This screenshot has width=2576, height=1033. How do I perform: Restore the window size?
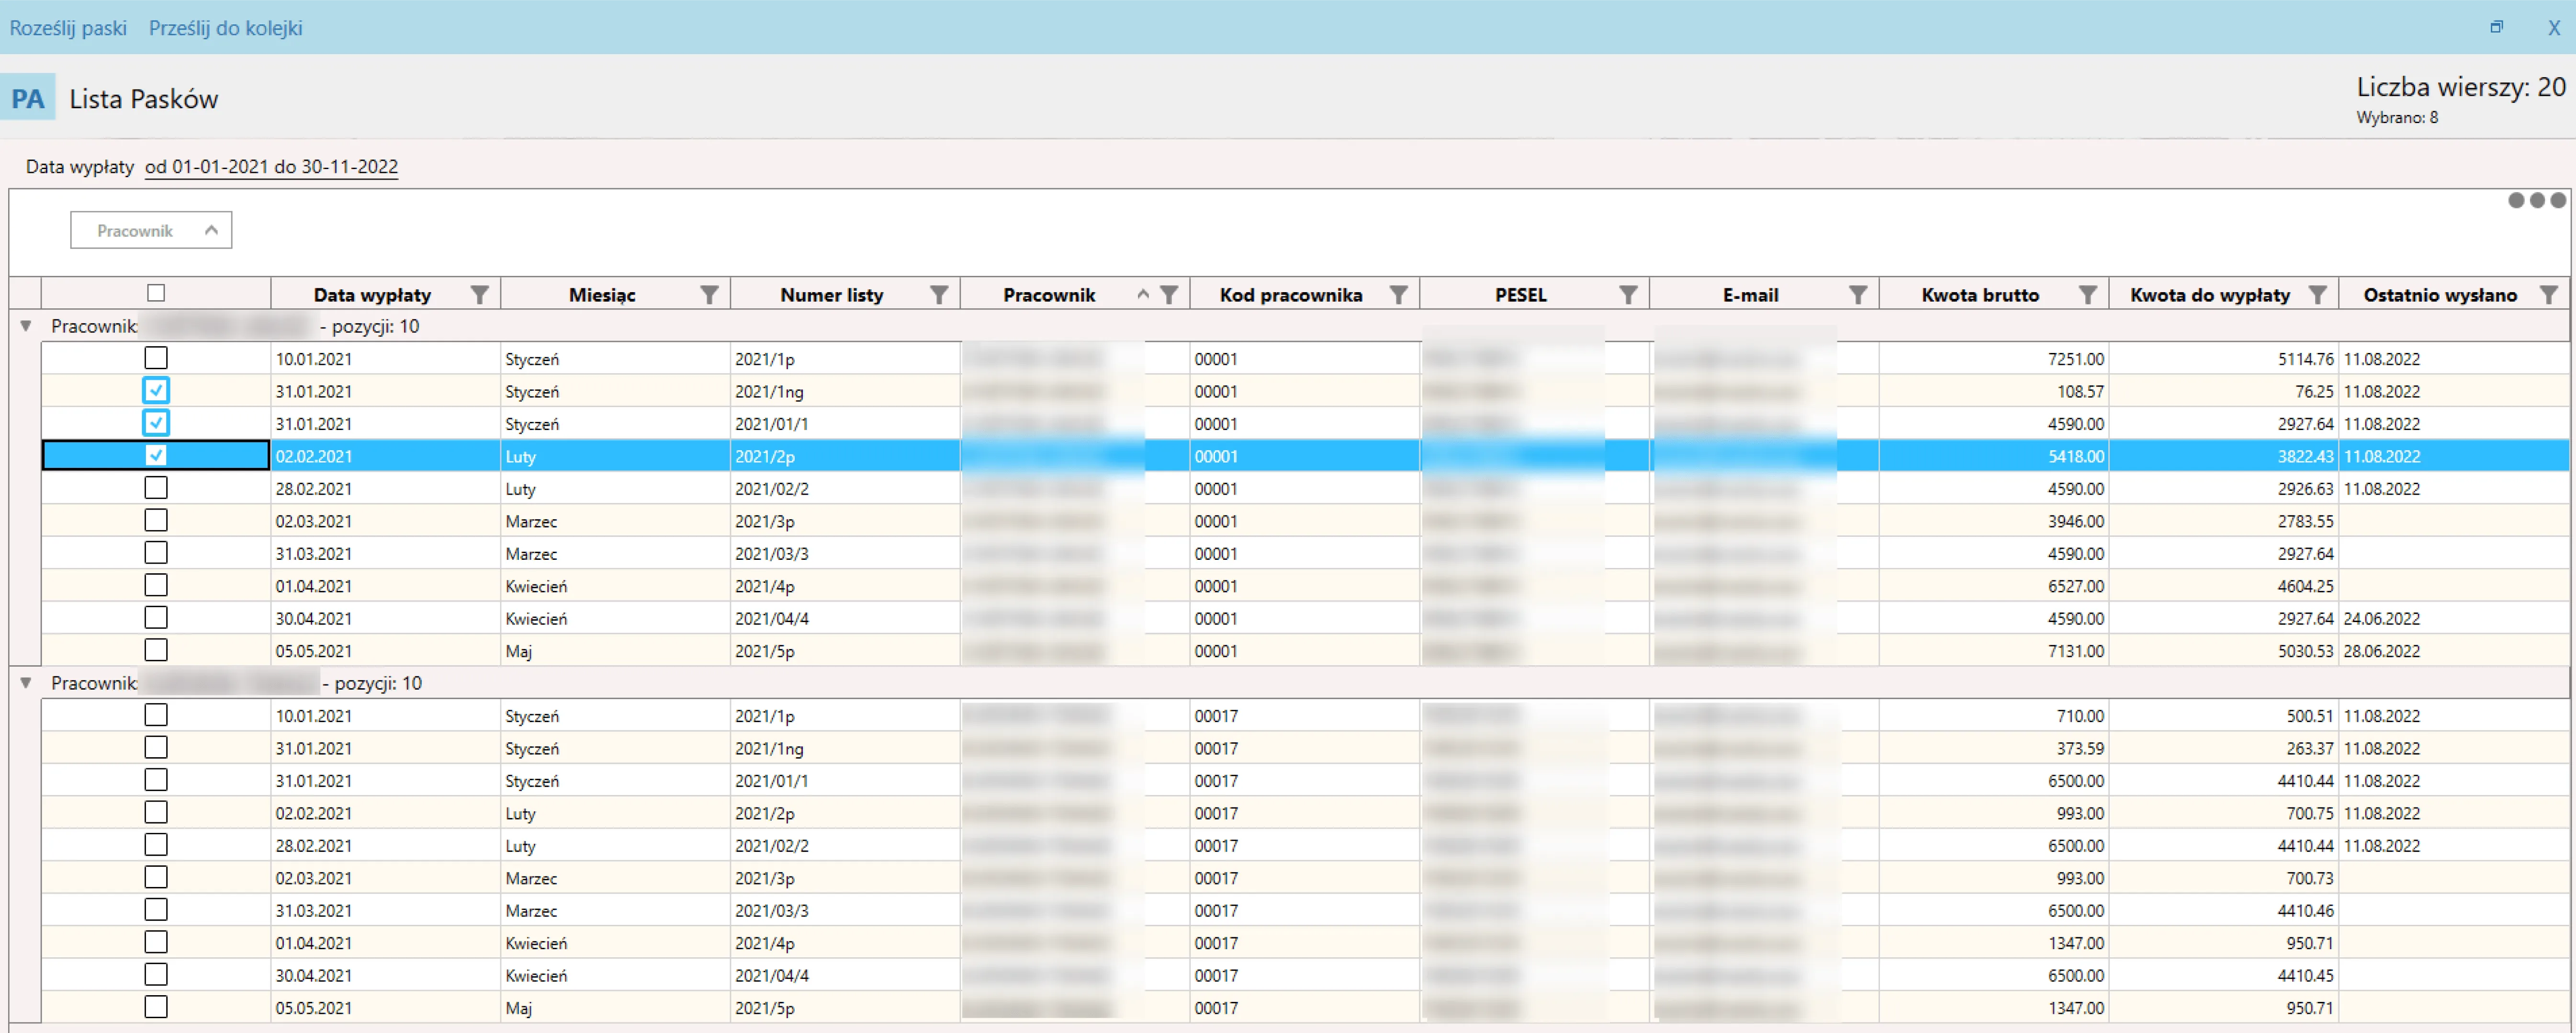[x=2497, y=27]
